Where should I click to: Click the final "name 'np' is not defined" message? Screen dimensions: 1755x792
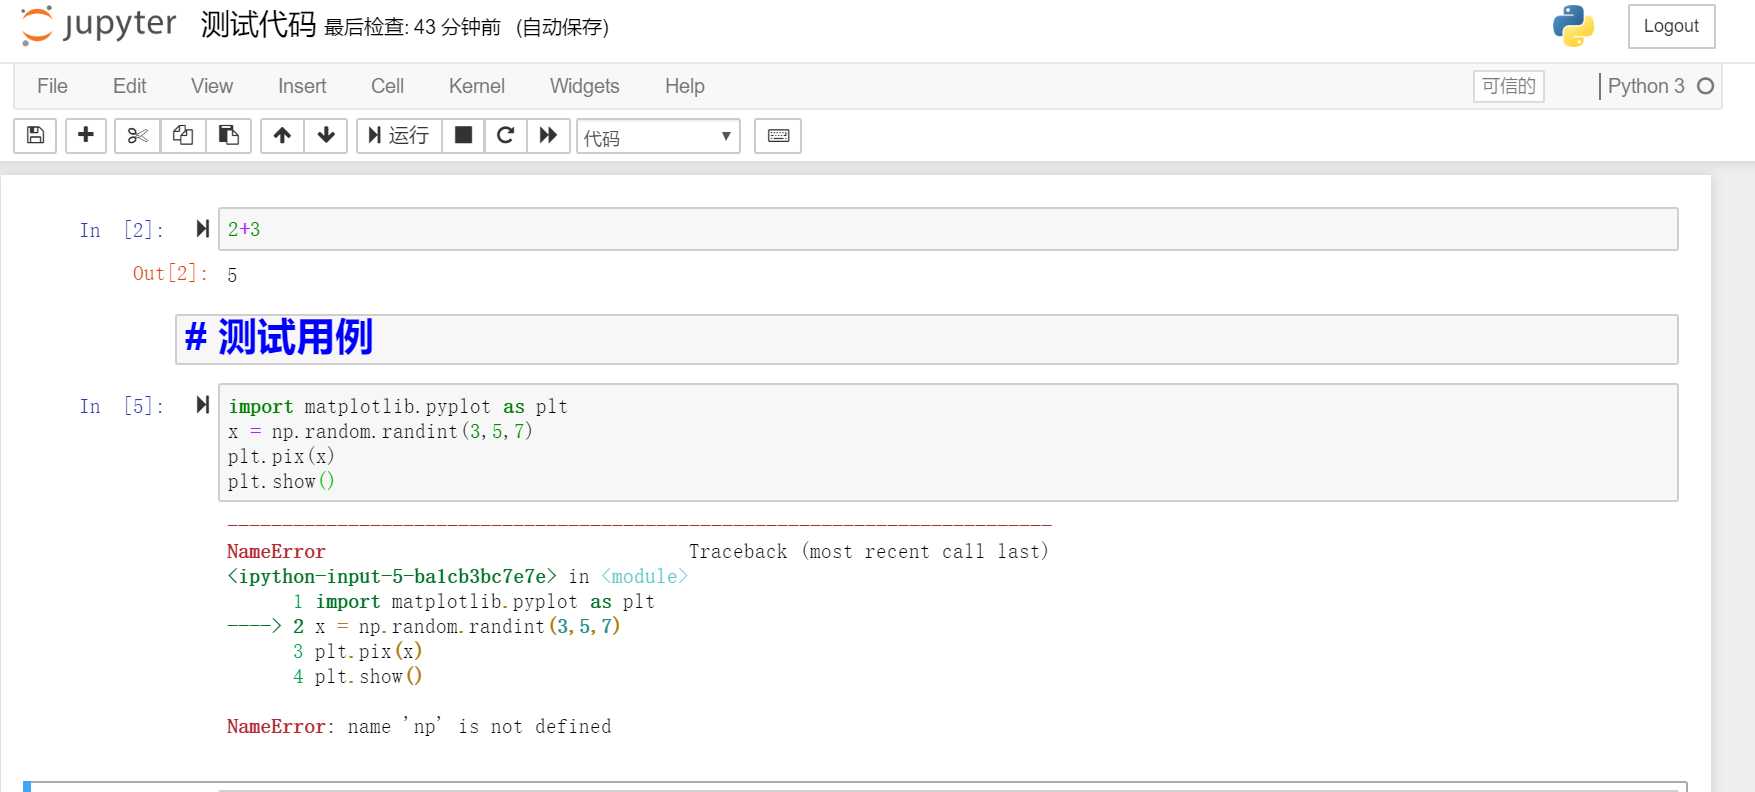479,726
